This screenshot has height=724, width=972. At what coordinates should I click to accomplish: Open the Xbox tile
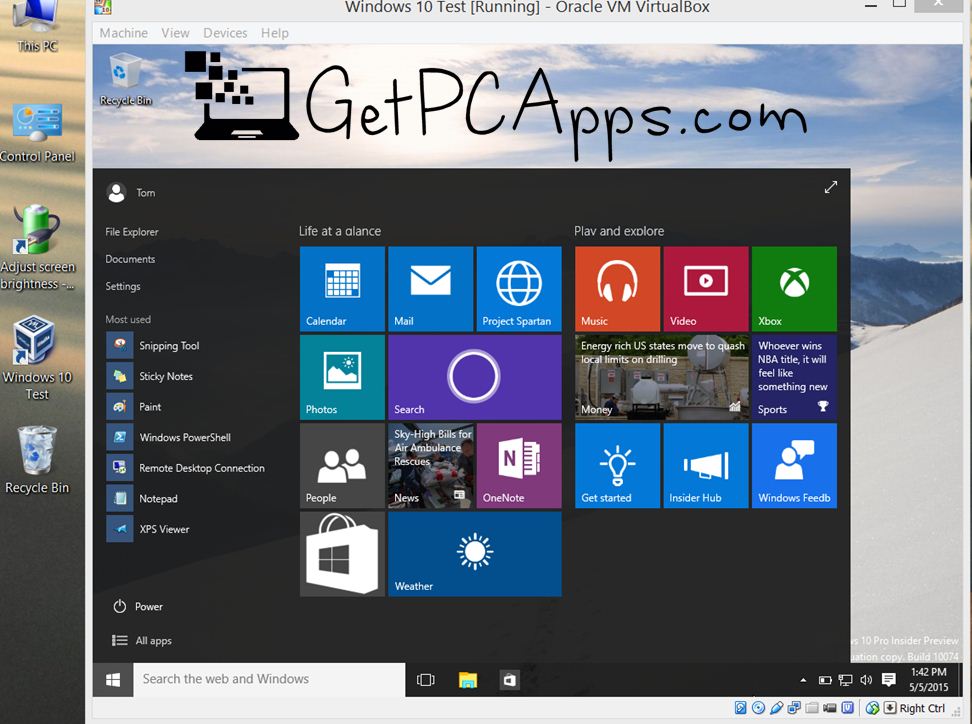pyautogui.click(x=794, y=288)
